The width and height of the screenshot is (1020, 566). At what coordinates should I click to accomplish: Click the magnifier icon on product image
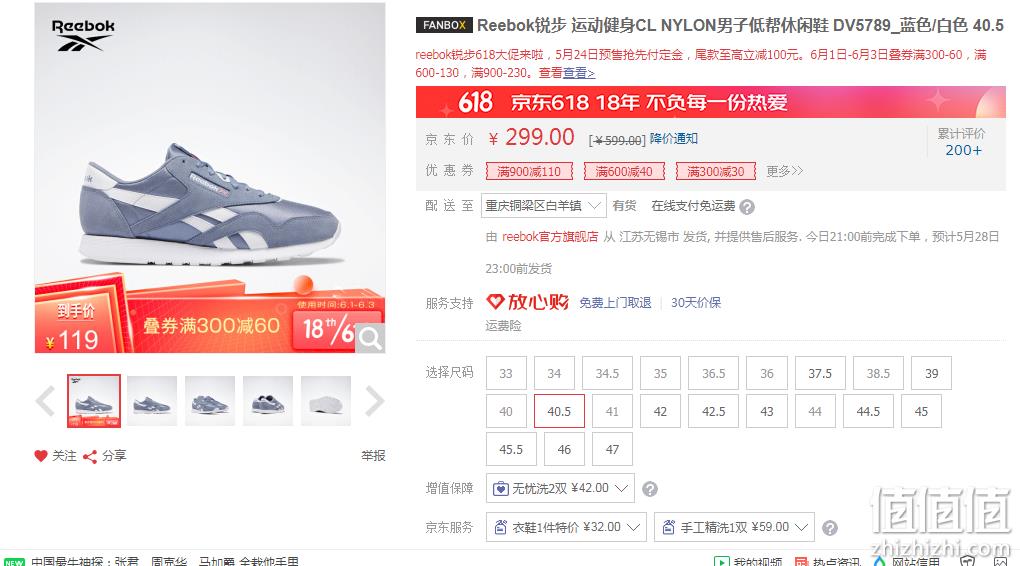(x=369, y=338)
